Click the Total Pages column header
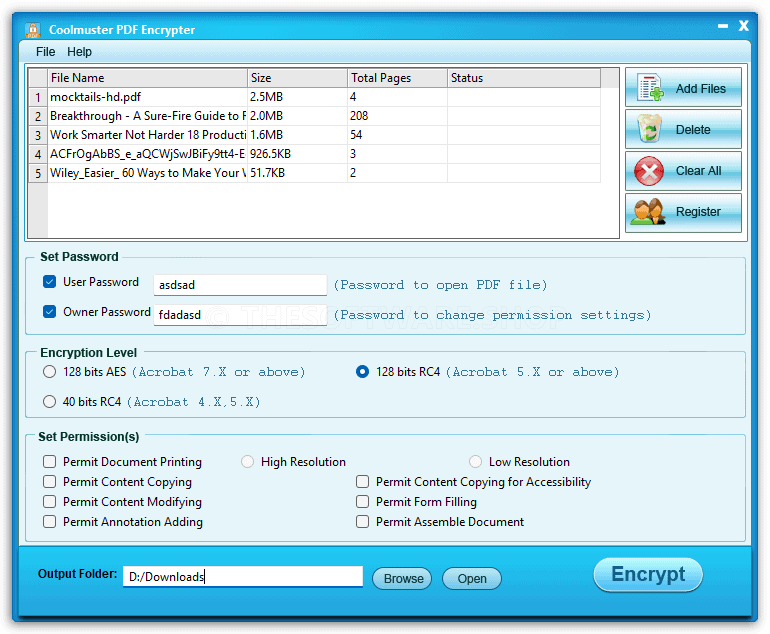The width and height of the screenshot is (770, 634). click(x=398, y=78)
